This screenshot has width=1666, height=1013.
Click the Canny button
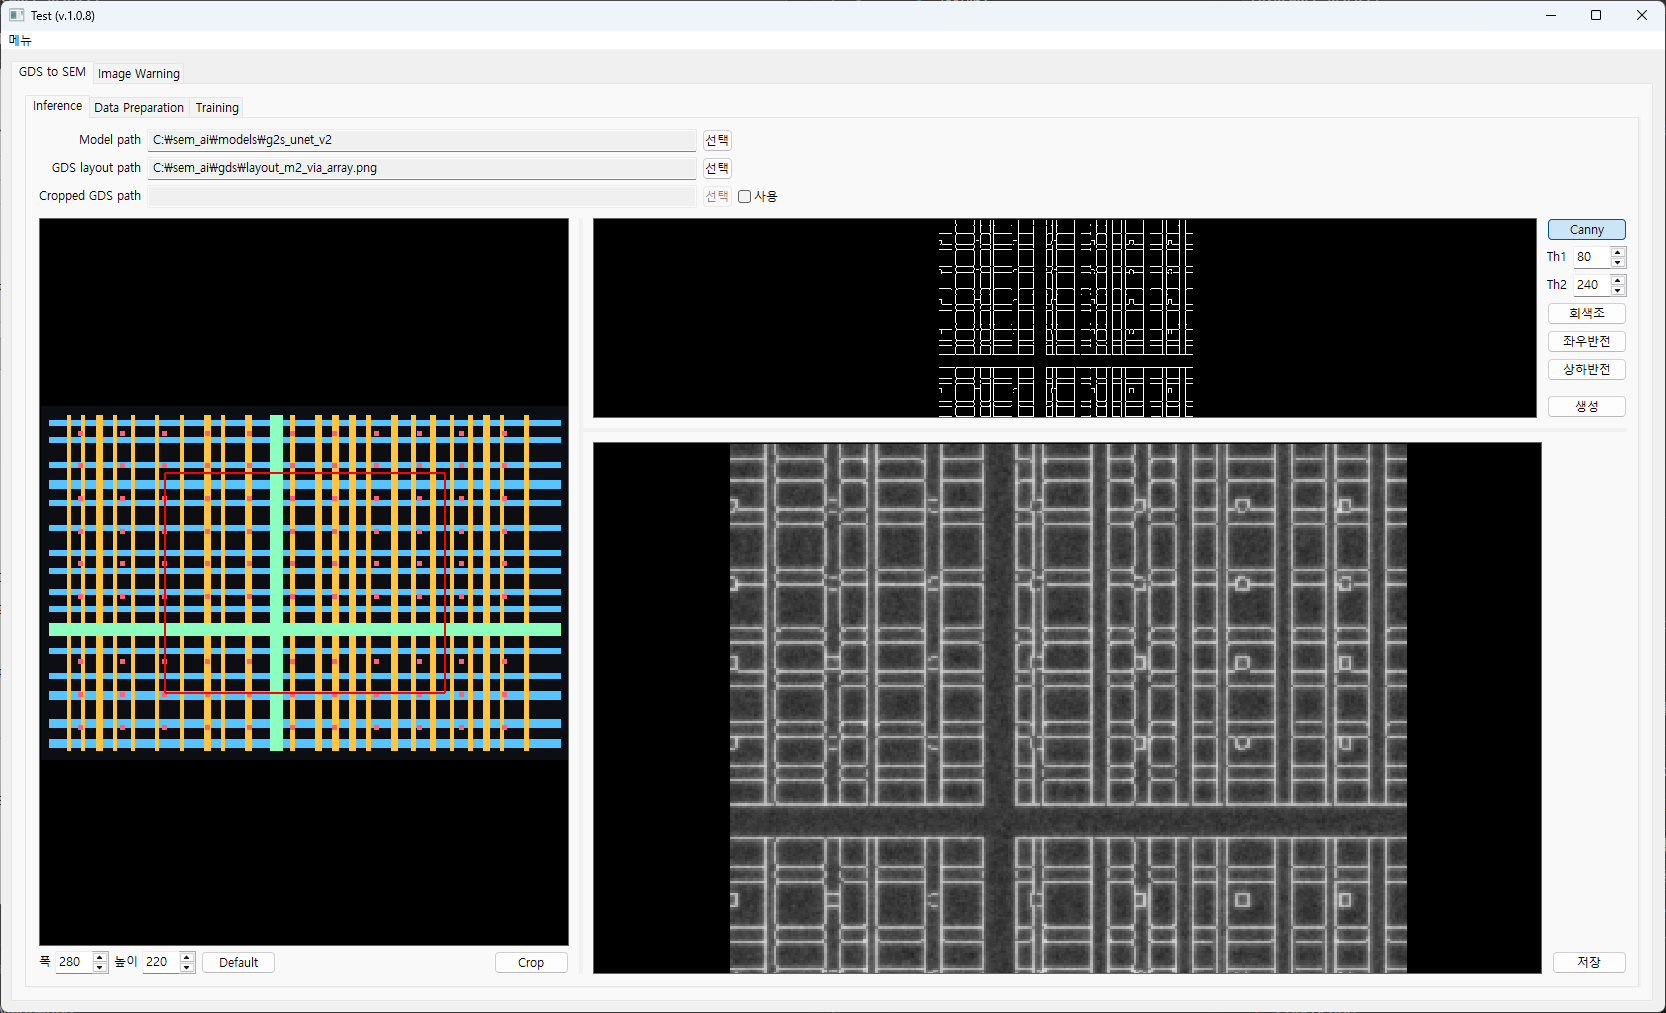1586,229
